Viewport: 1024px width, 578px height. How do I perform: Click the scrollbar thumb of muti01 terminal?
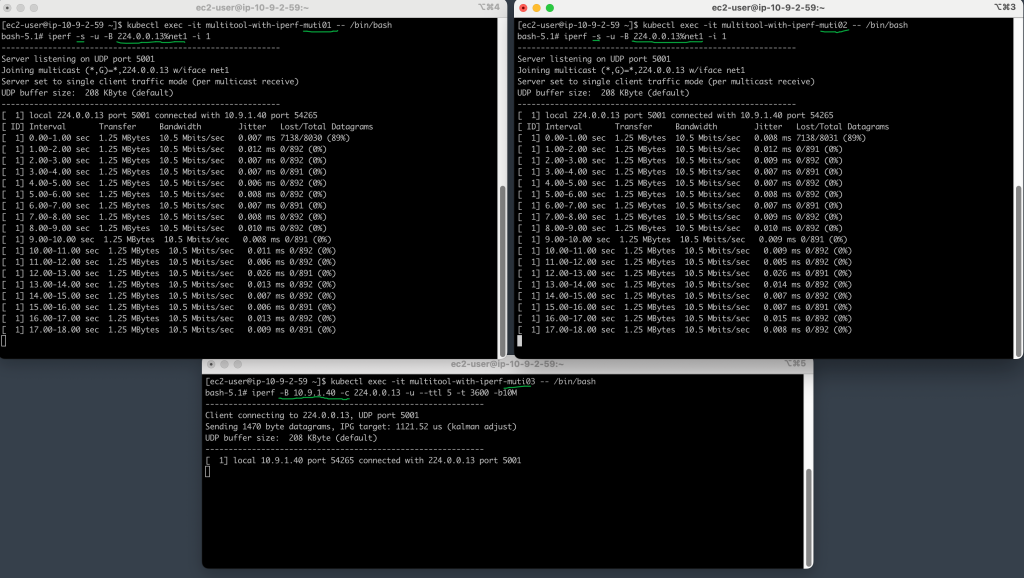[x=502, y=270]
